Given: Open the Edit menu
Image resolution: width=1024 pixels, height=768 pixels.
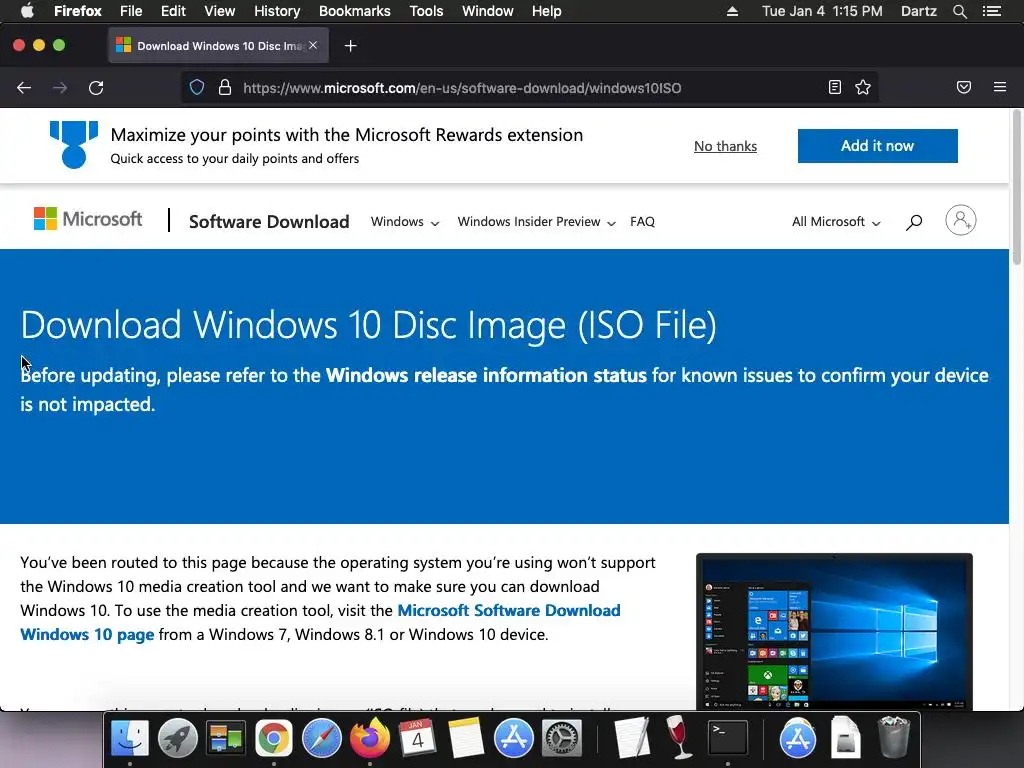Looking at the screenshot, I should pyautogui.click(x=173, y=11).
